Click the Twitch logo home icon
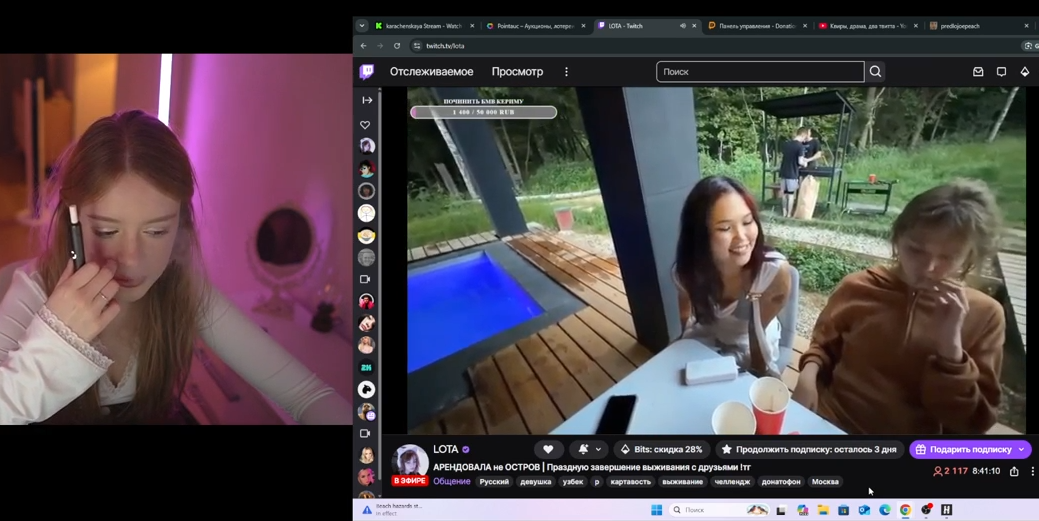Viewport: 1039px width, 521px height. pos(366,72)
